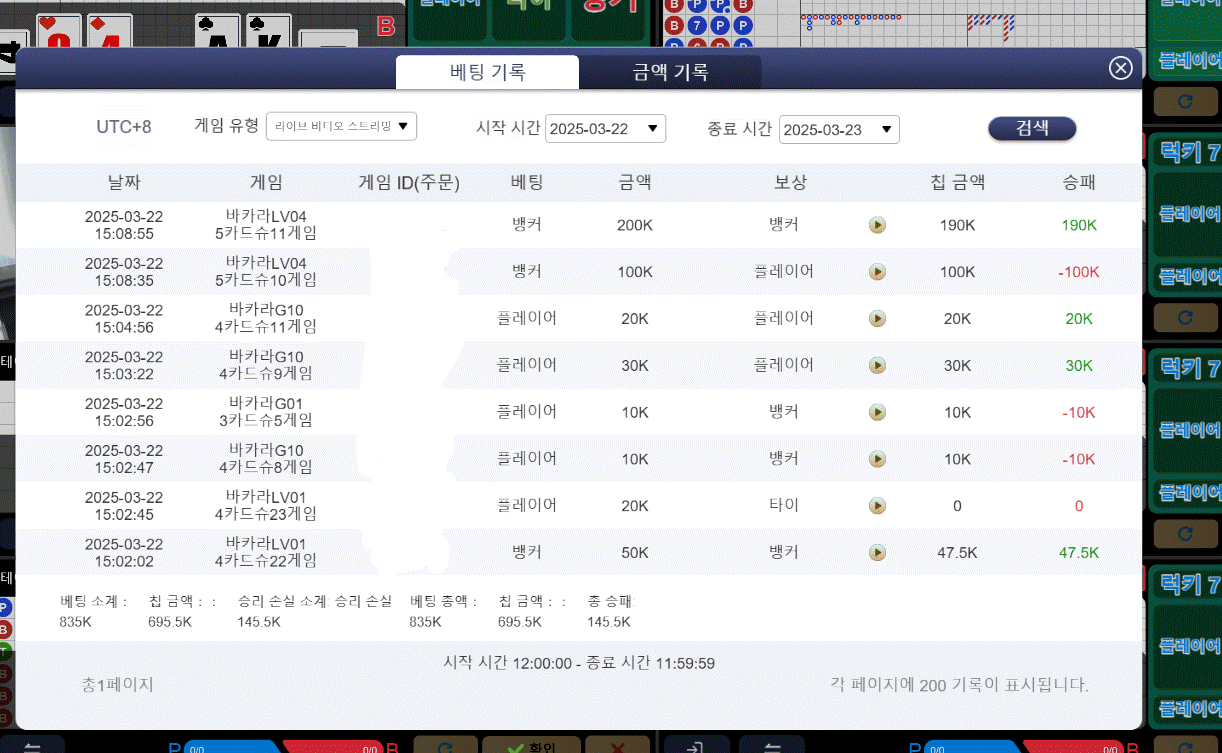Close the betting record dialog with X
Viewport: 1222px width, 753px height.
(x=1121, y=68)
